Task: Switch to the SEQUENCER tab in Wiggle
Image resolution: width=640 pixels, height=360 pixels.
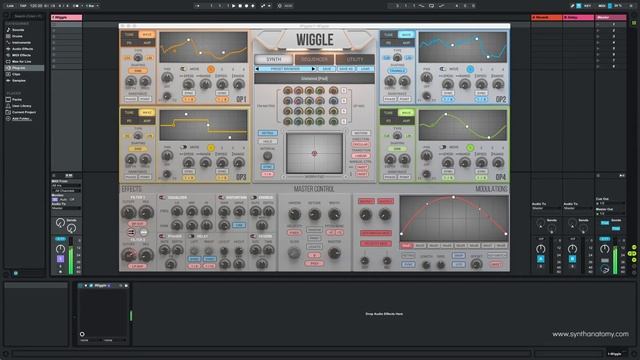Action: click(314, 59)
